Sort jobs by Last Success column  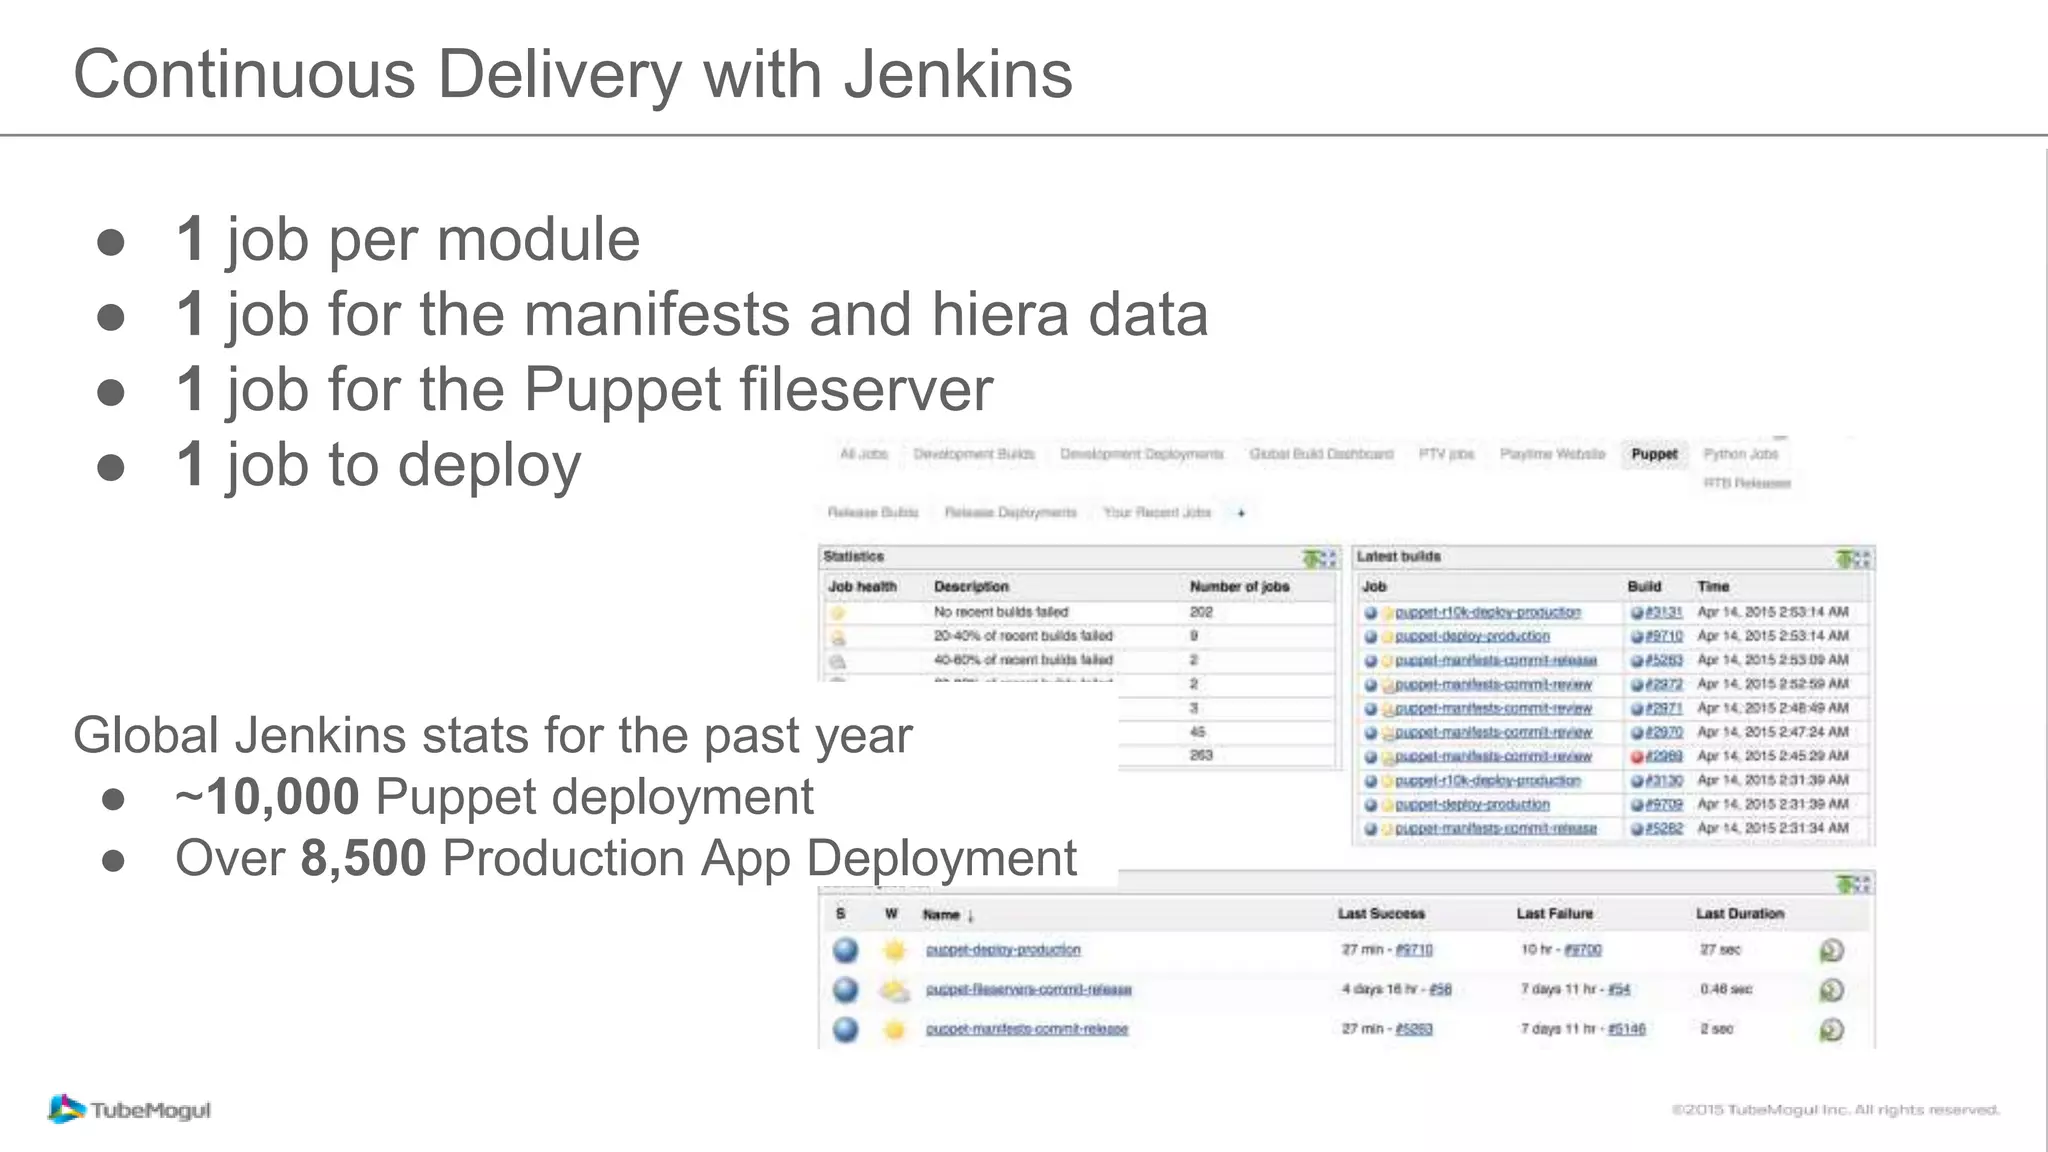[1381, 914]
